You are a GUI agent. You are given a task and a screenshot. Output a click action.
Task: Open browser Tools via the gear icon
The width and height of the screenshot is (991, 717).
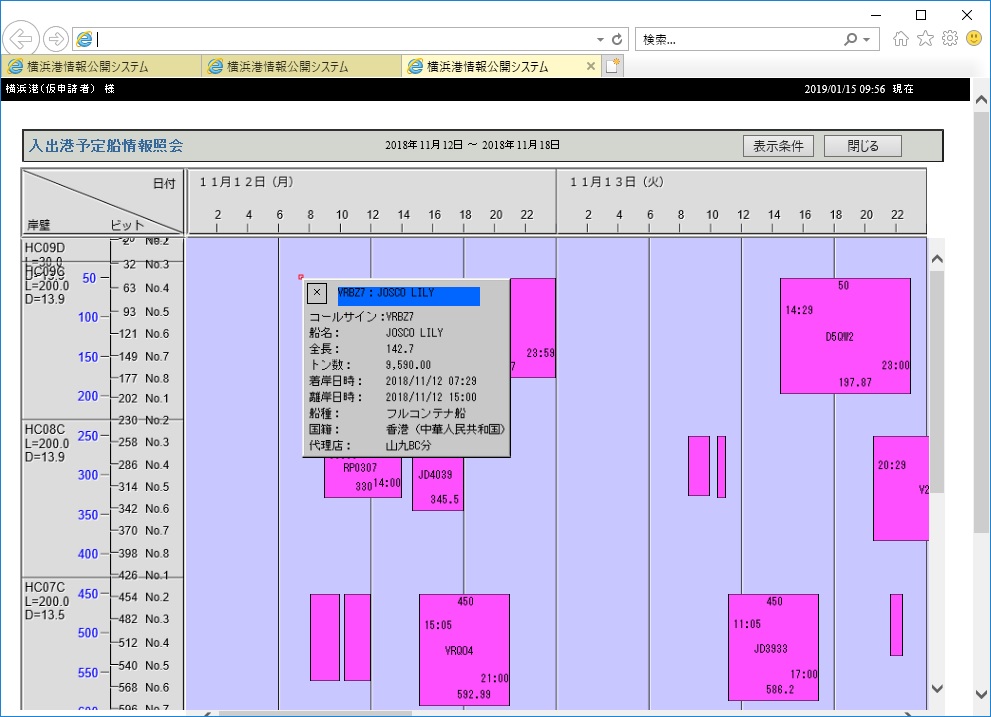pyautogui.click(x=950, y=39)
